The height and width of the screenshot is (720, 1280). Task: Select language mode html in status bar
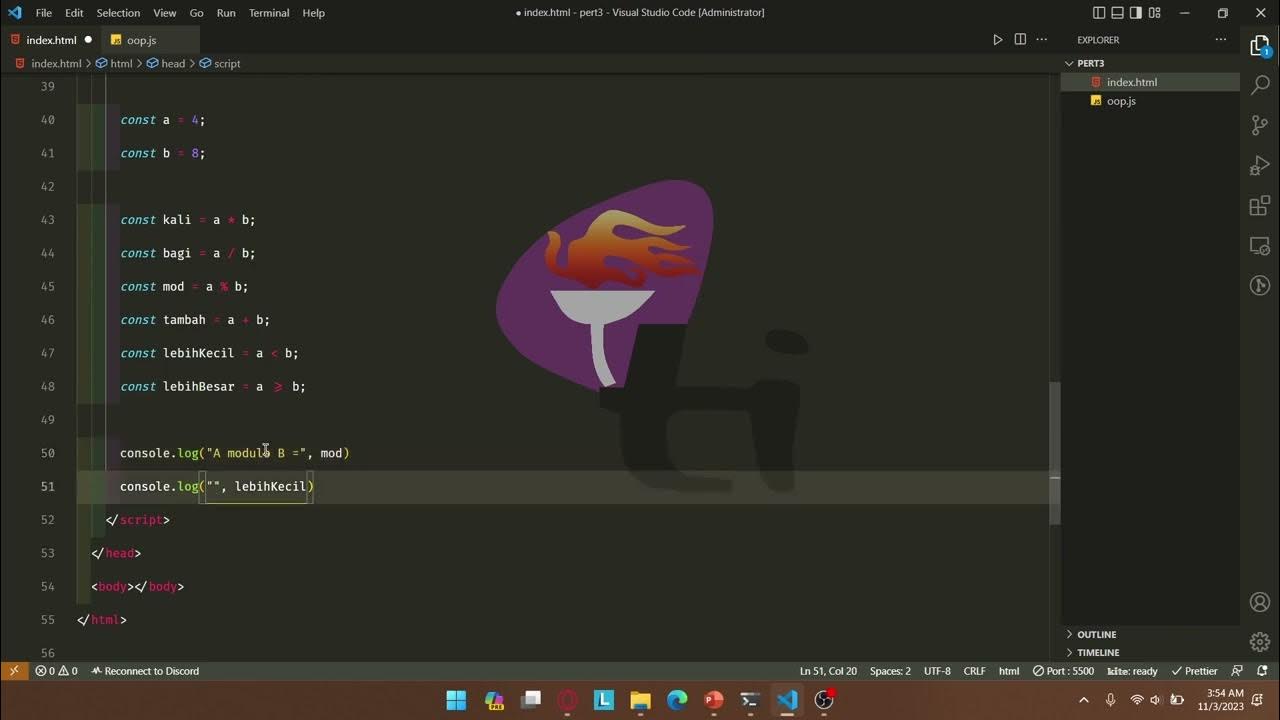tap(1009, 671)
